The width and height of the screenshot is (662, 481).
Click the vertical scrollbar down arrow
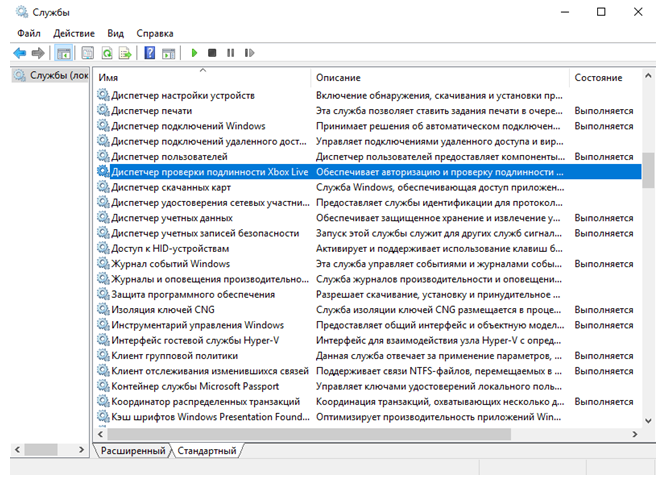[648, 421]
